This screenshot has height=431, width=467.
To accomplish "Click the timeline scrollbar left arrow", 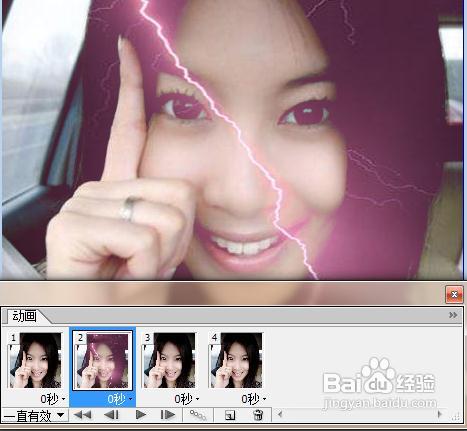I will (x=280, y=414).
